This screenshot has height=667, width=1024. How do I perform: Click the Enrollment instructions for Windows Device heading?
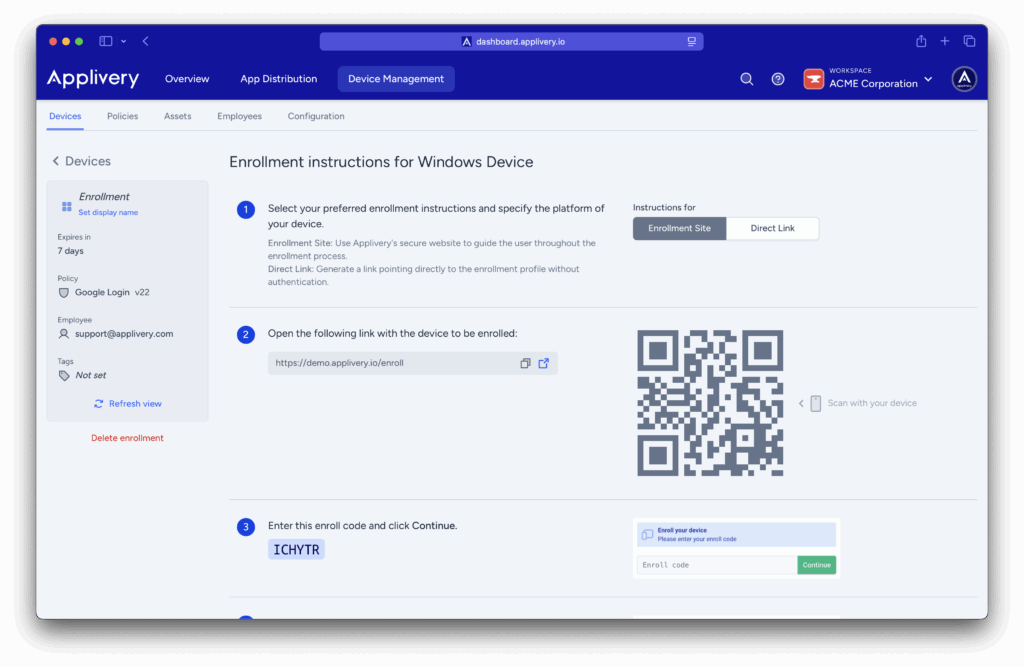click(381, 162)
